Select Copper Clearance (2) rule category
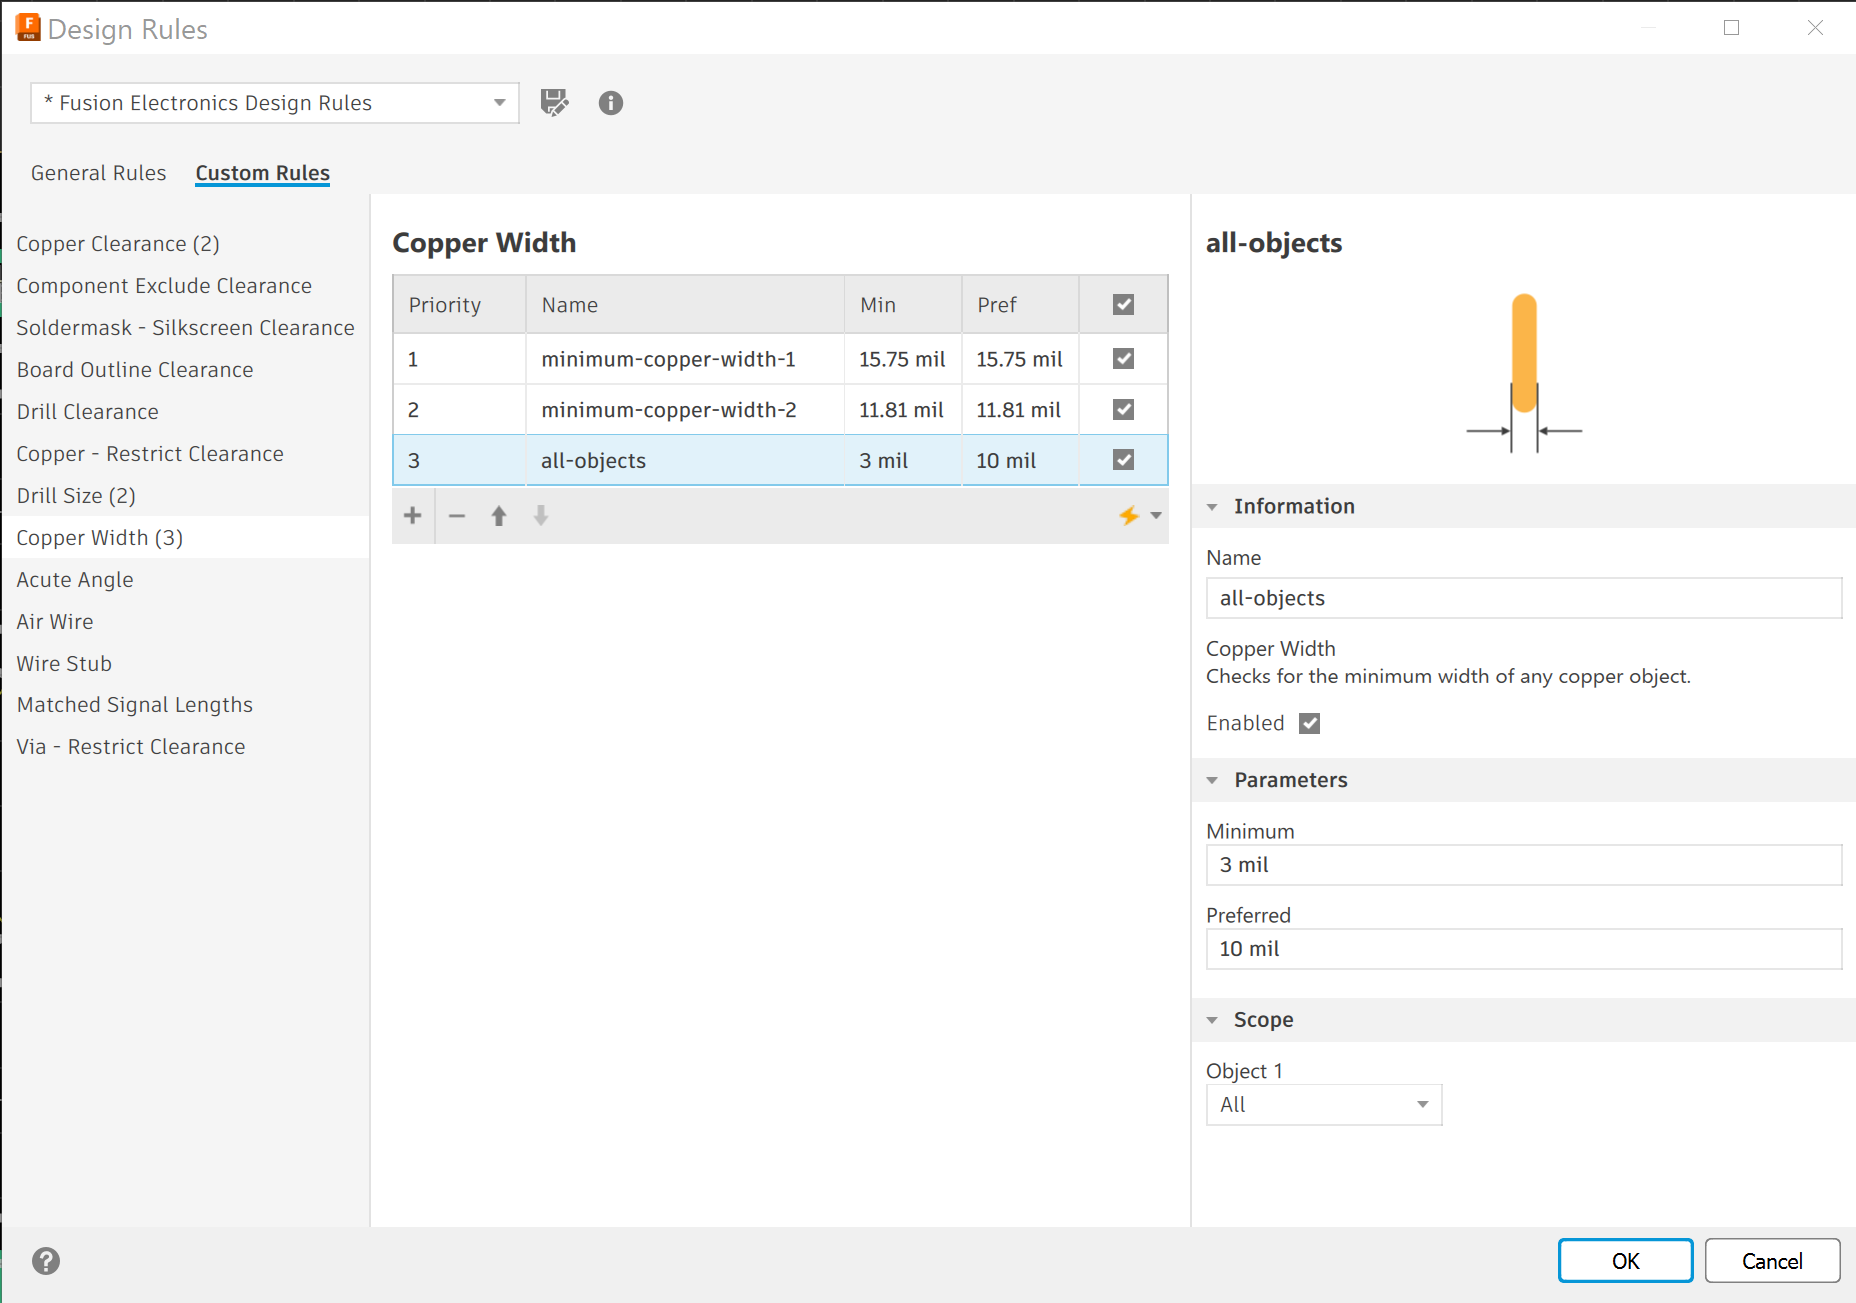Image resolution: width=1856 pixels, height=1303 pixels. 118,244
